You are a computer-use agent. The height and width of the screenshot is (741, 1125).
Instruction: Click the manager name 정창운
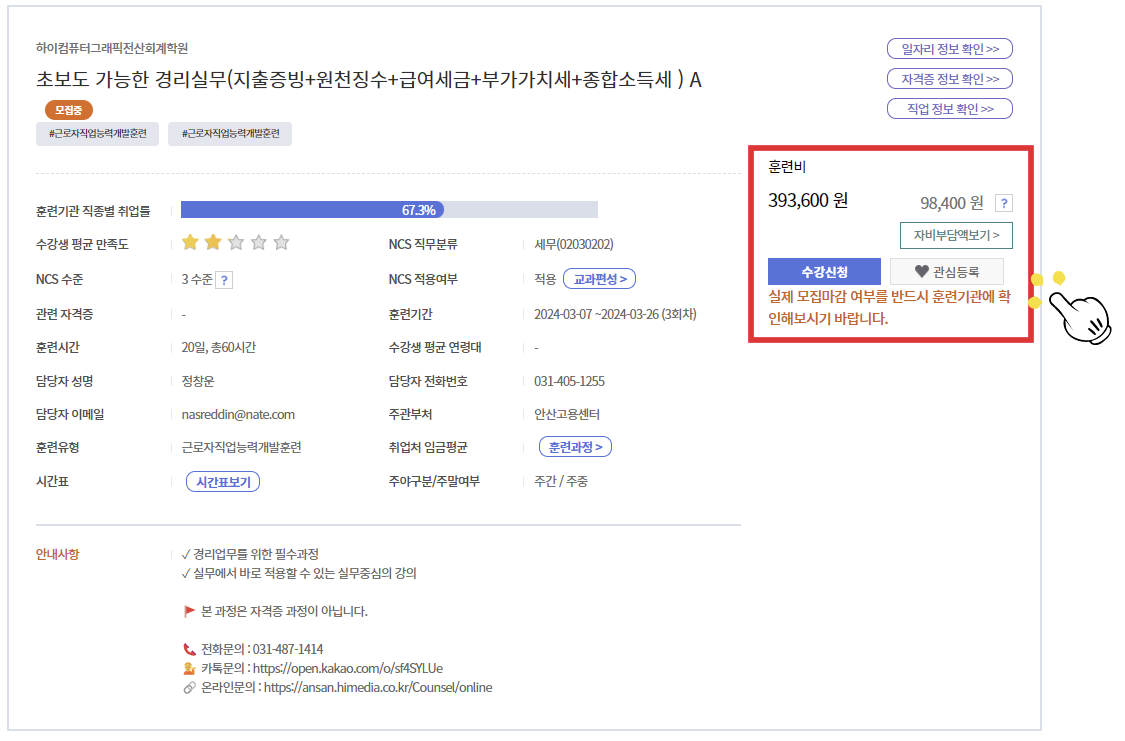[198, 382]
